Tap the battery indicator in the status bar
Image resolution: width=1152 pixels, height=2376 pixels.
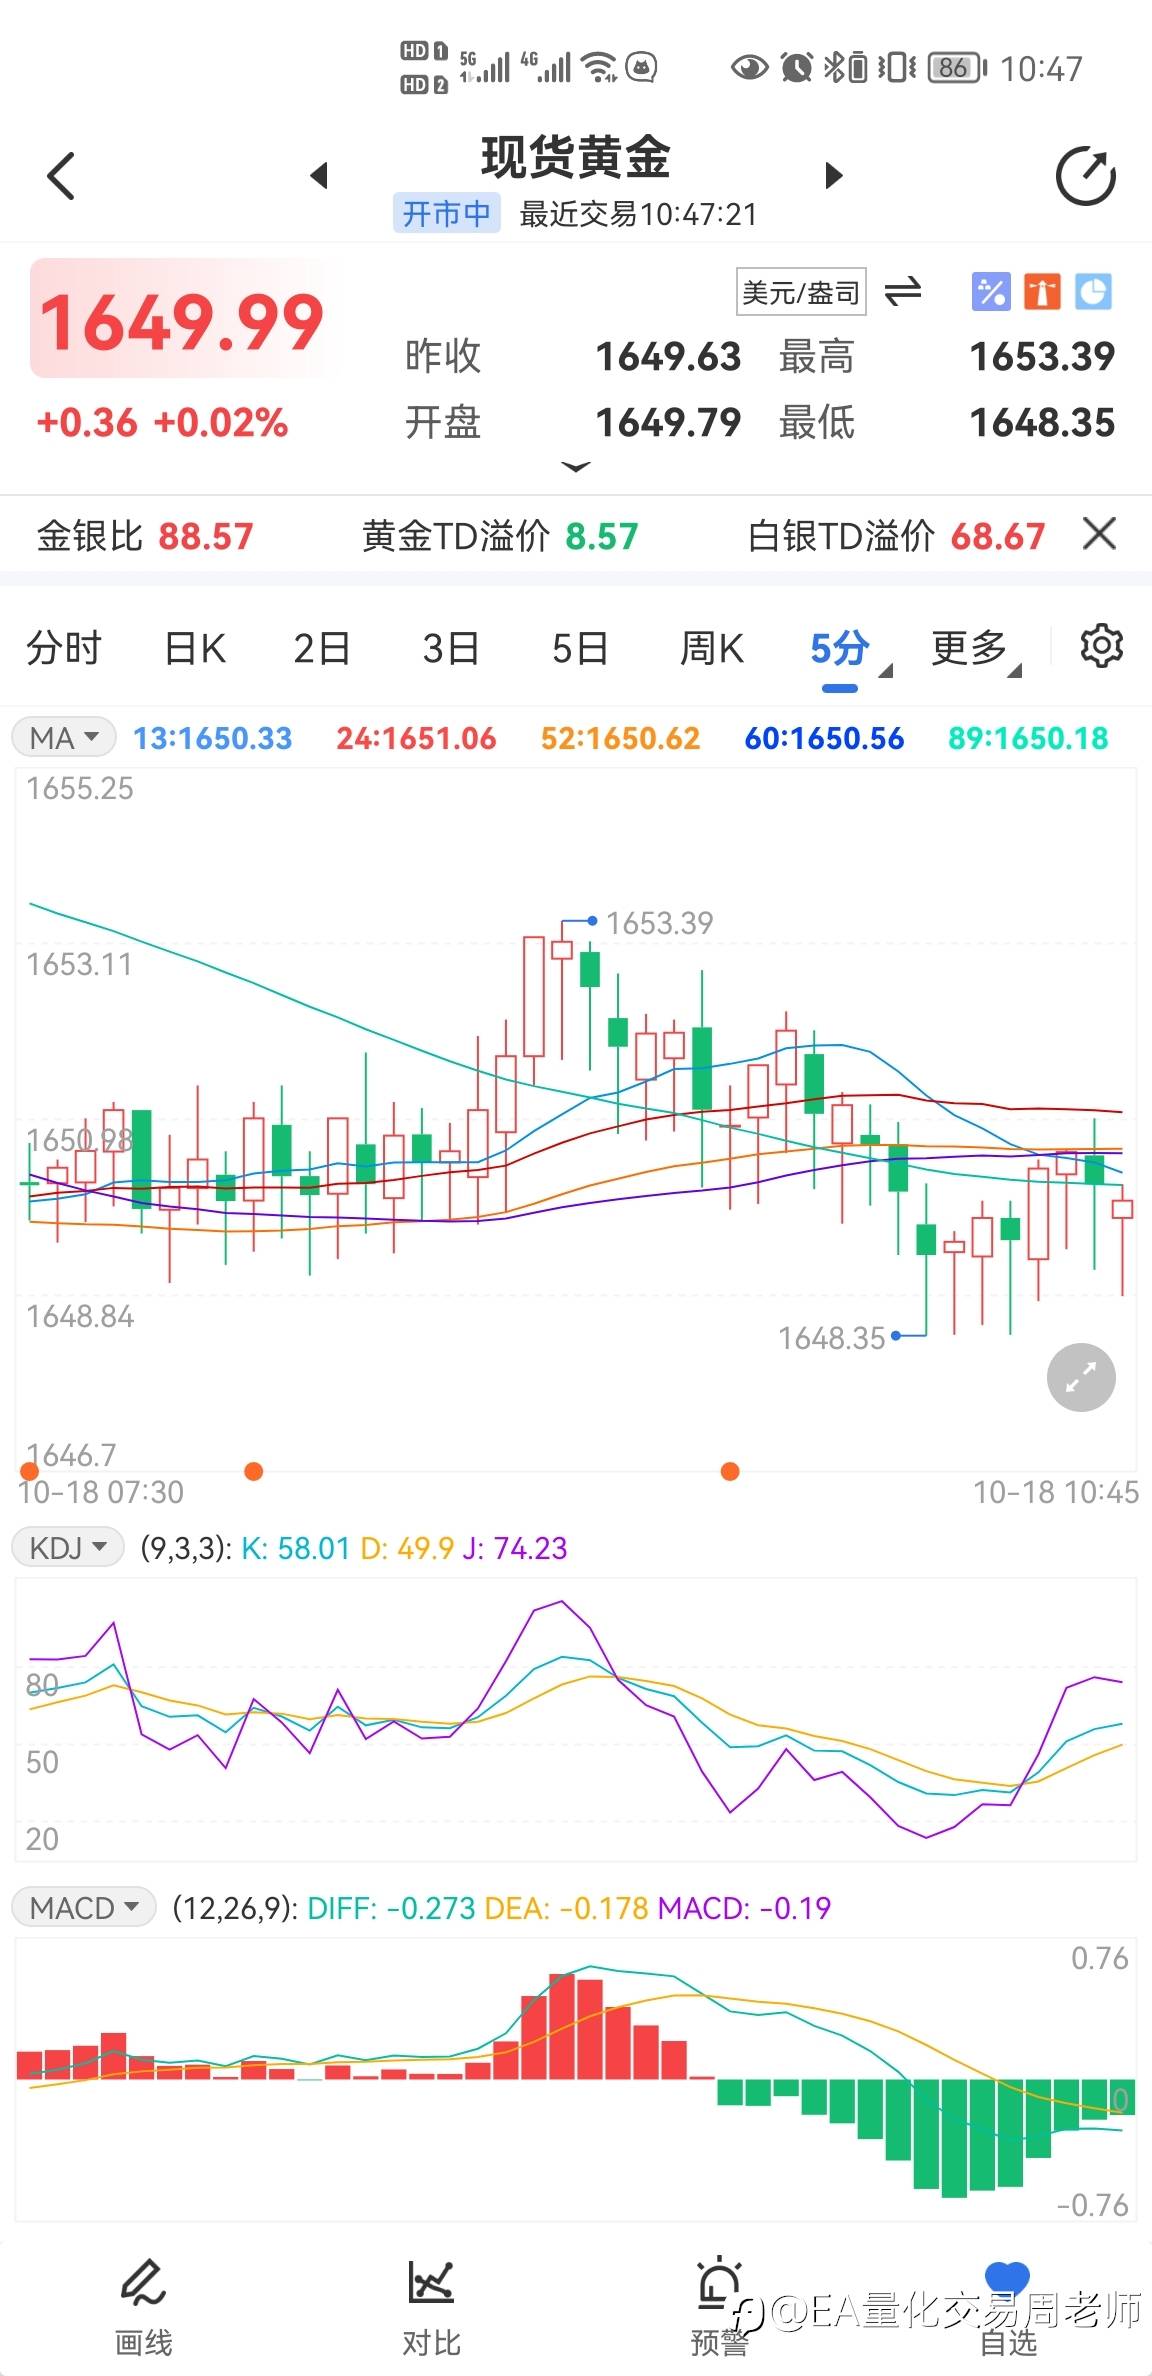click(x=956, y=67)
